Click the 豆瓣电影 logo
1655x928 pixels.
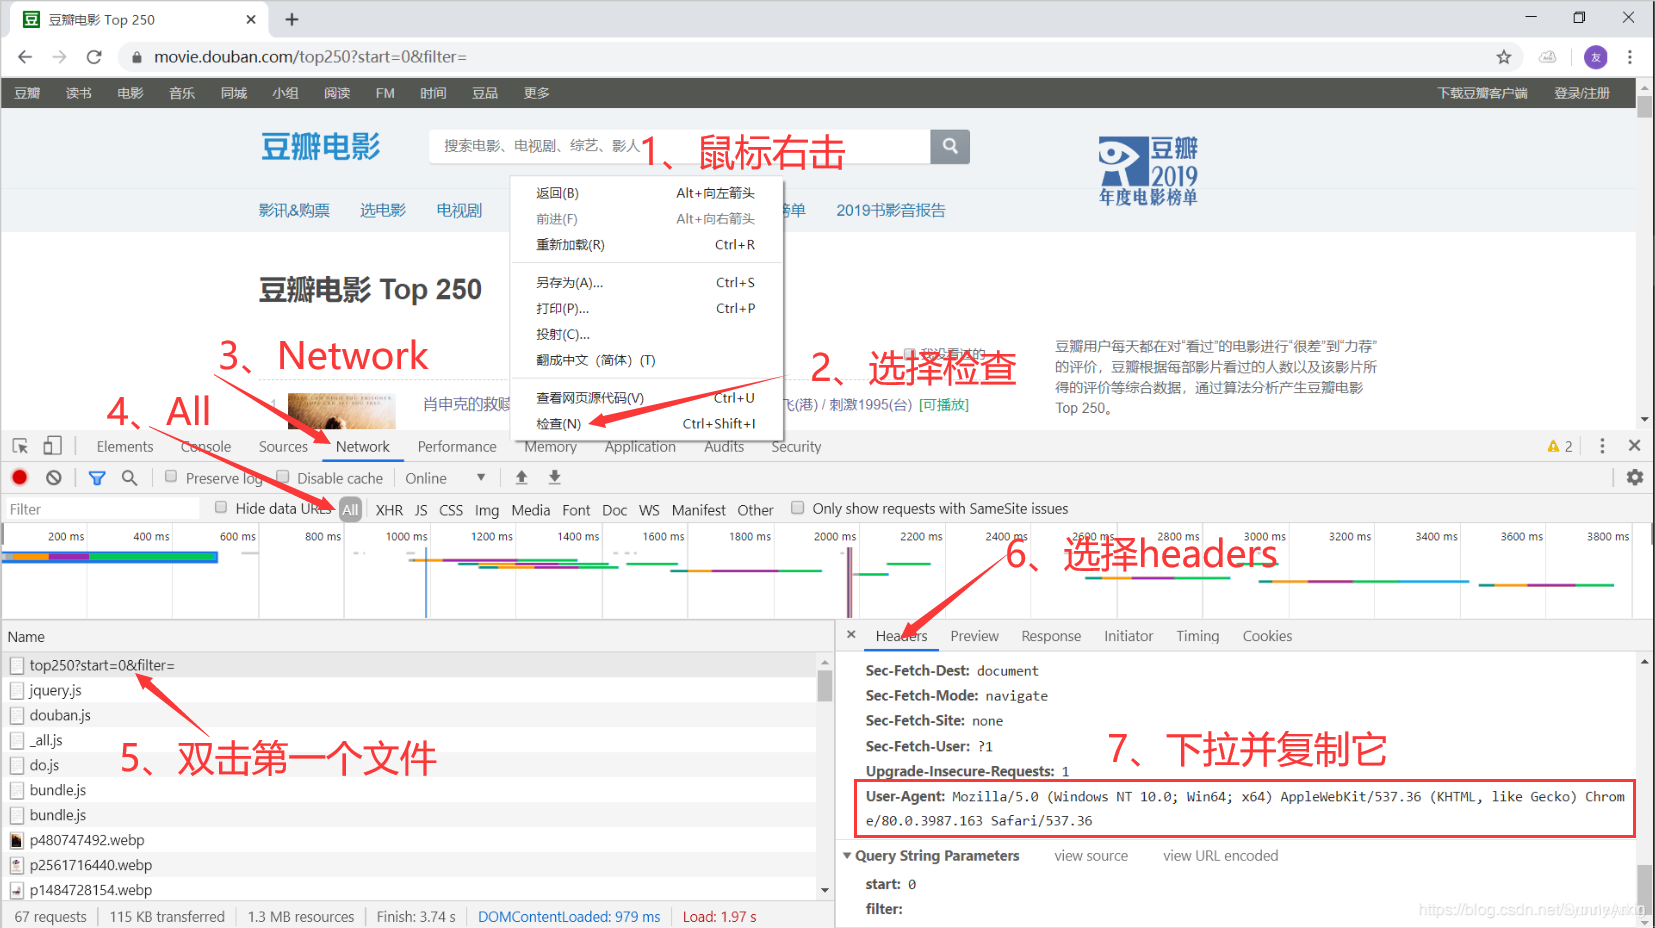click(321, 147)
